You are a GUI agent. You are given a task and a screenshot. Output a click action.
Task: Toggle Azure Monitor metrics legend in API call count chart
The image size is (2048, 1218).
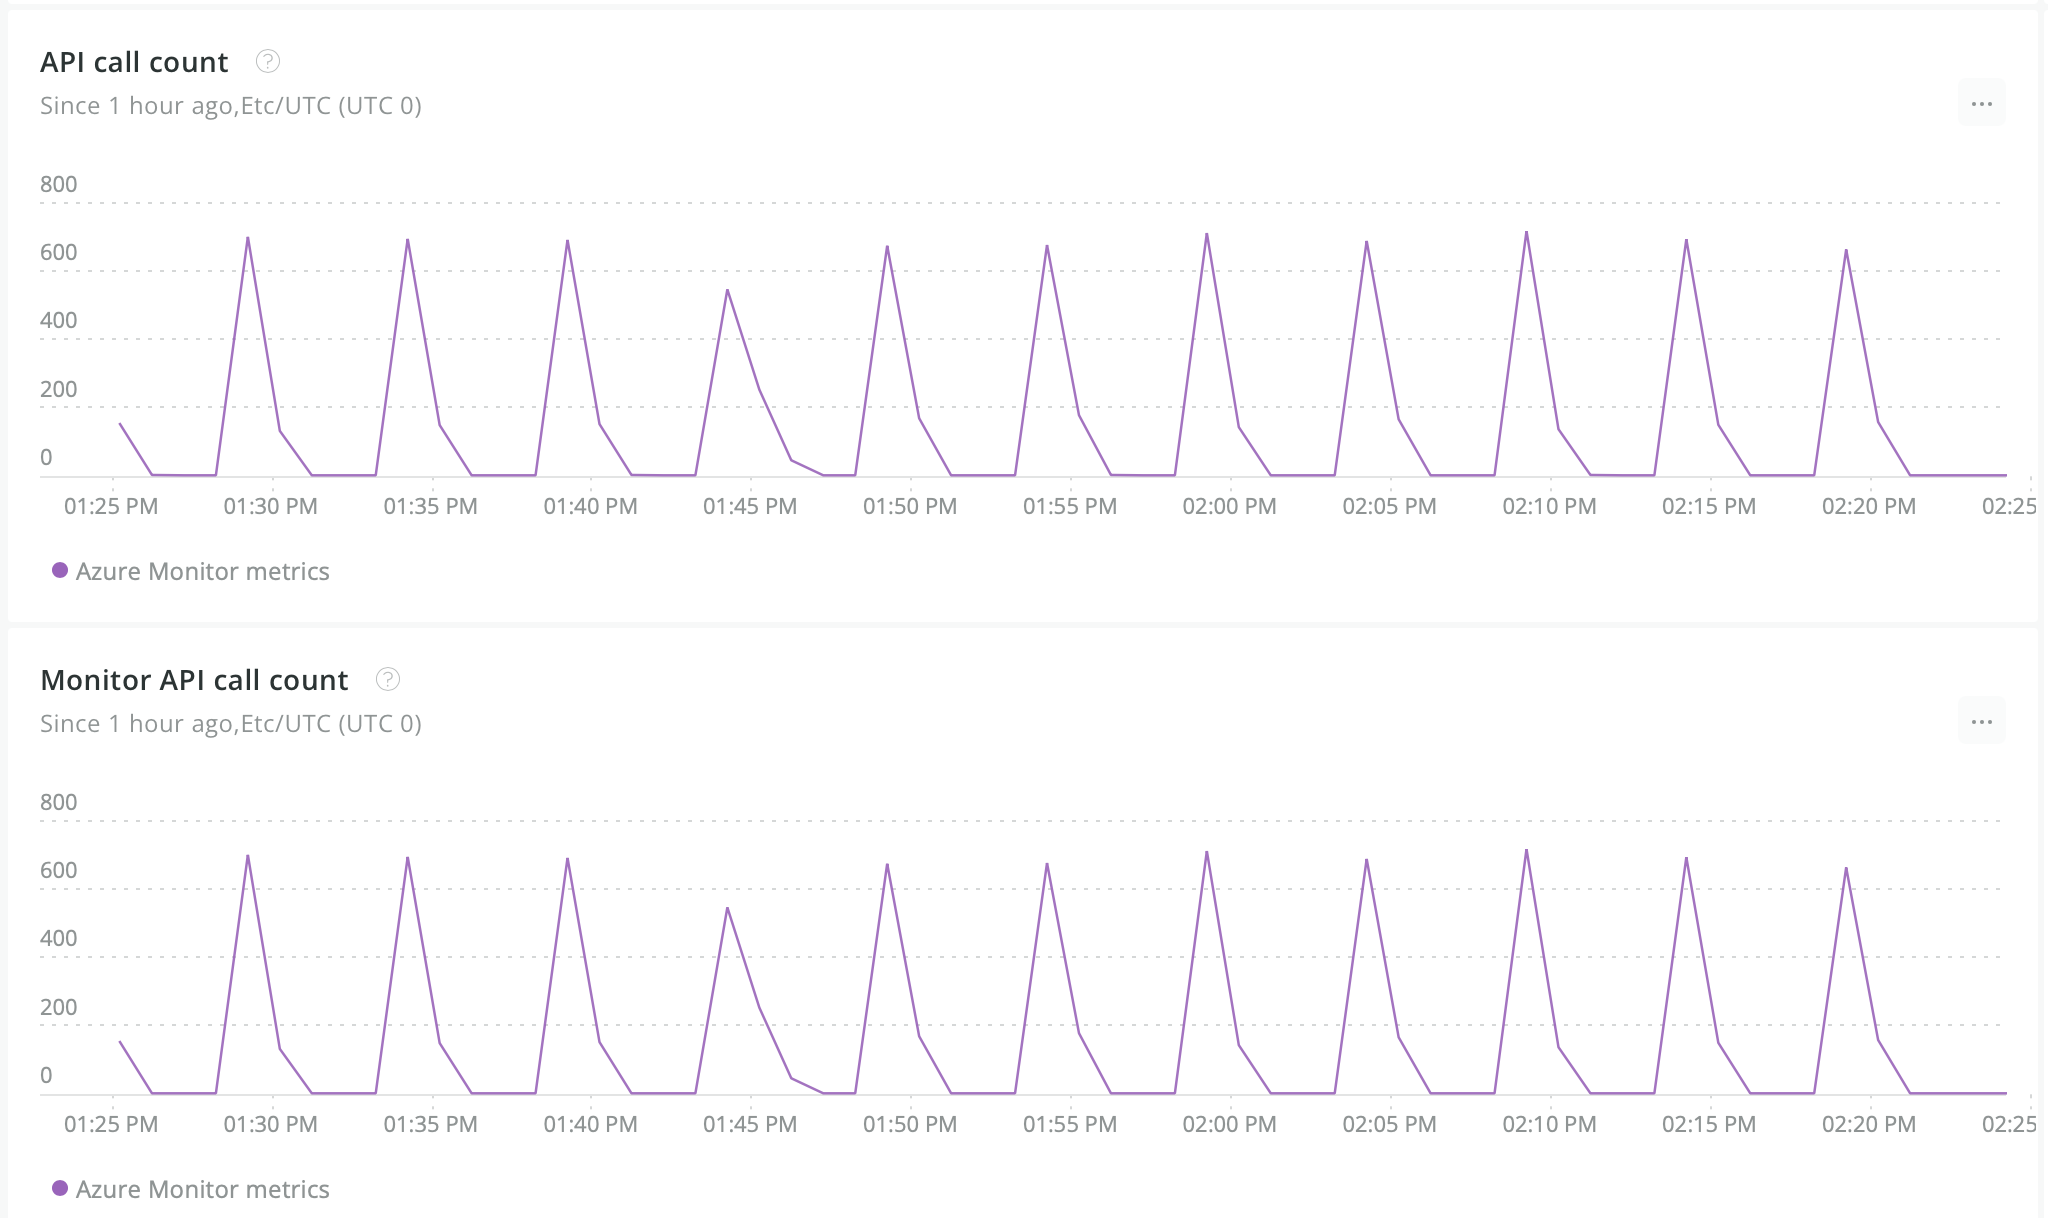[x=191, y=571]
